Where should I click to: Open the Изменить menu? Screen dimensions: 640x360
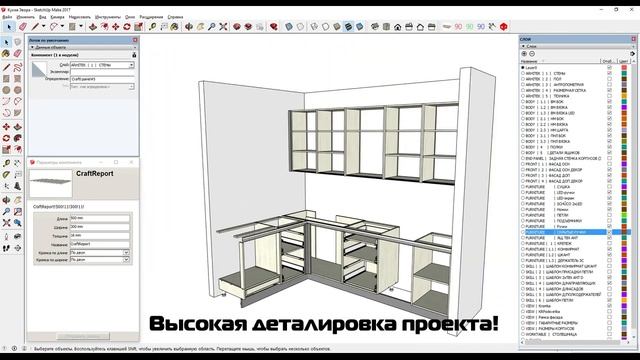coord(26,17)
